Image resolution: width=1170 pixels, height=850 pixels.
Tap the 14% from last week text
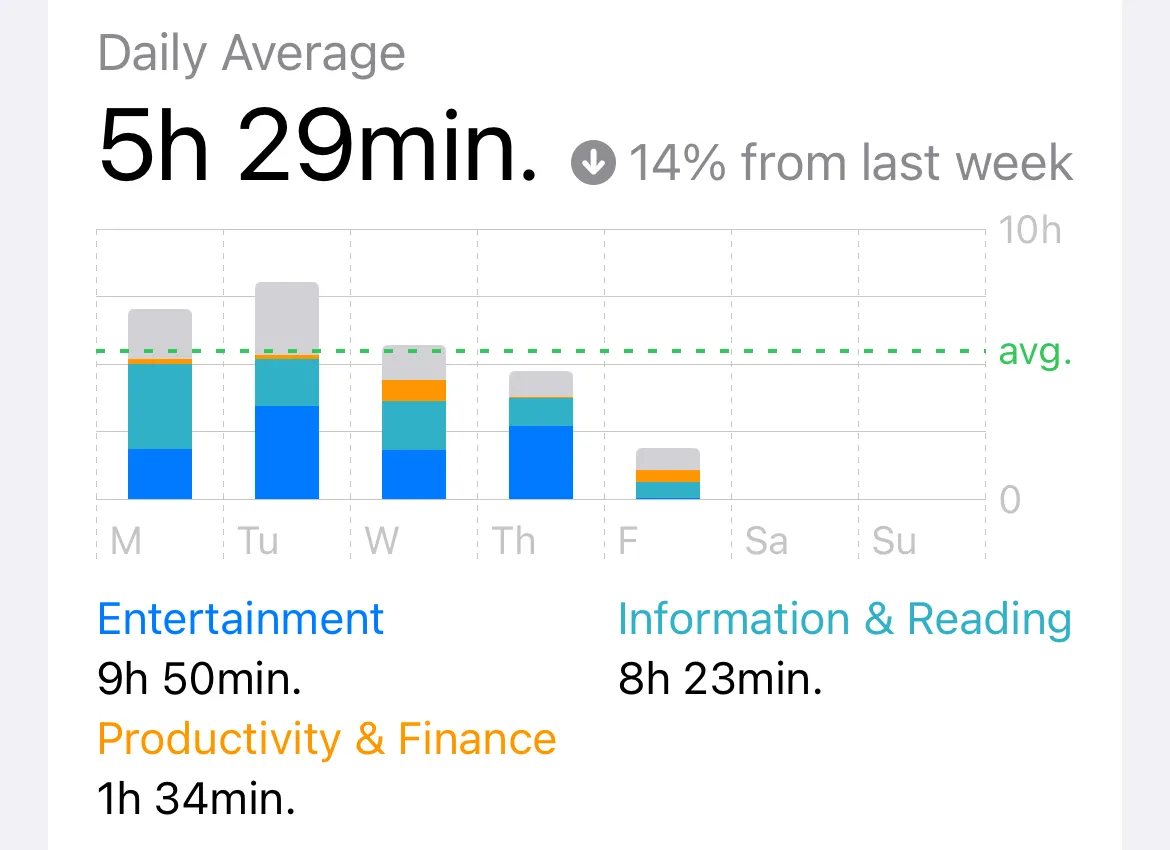(851, 163)
